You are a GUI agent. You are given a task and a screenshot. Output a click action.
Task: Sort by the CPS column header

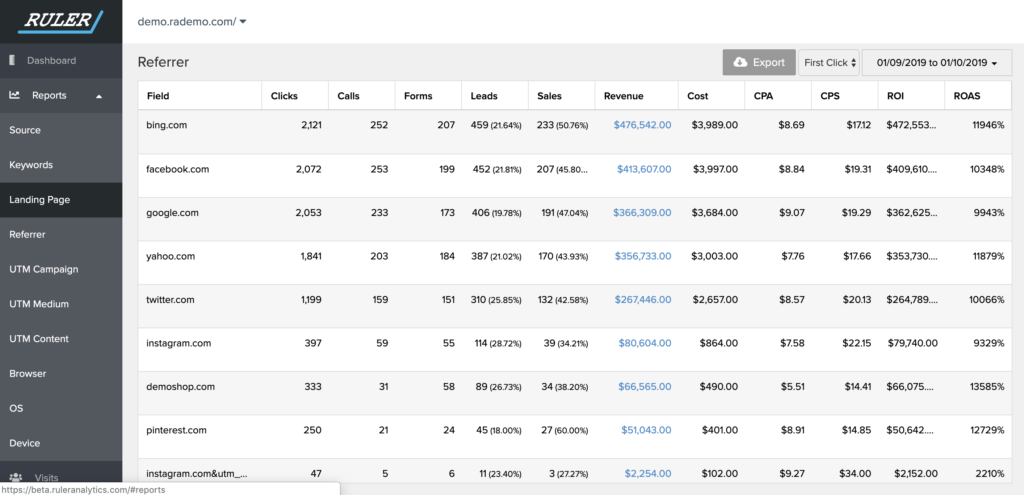(844, 95)
